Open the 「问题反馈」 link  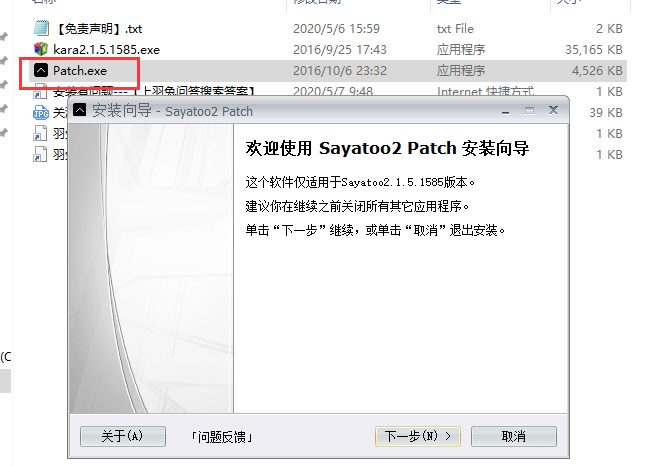pos(222,437)
